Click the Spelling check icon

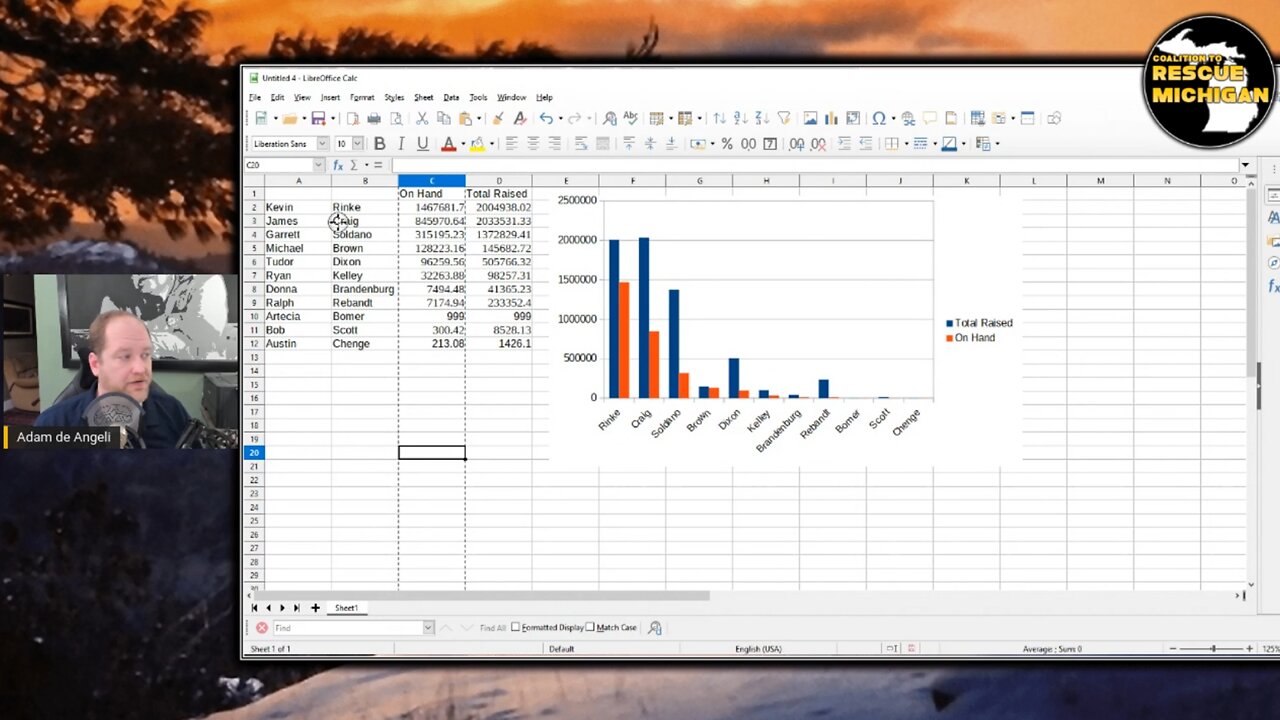click(x=632, y=119)
